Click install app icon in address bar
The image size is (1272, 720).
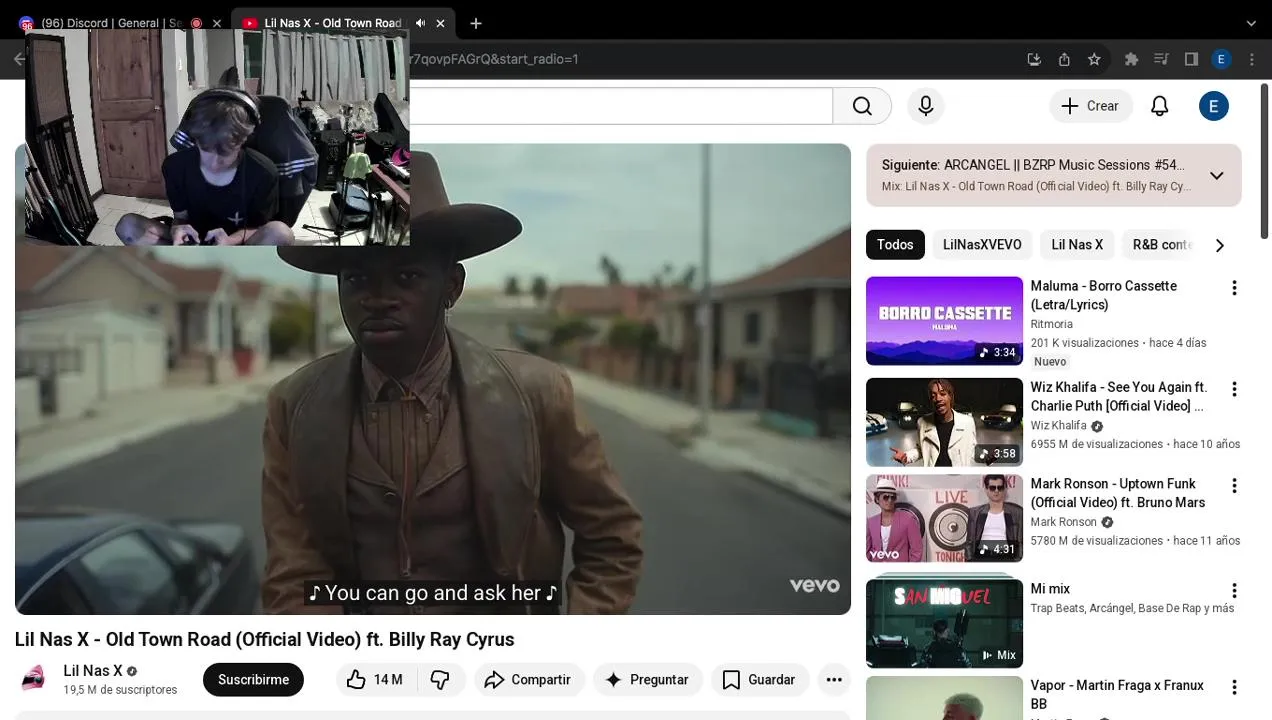(1034, 60)
